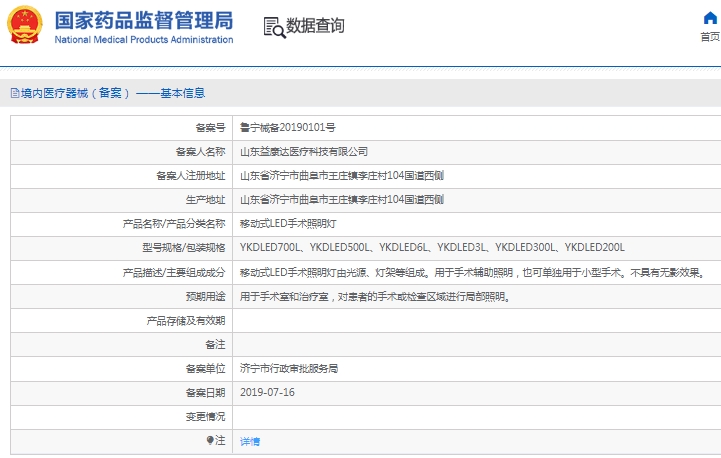Open the home page icon 首页
This screenshot has width=721, height=458.
[710, 27]
